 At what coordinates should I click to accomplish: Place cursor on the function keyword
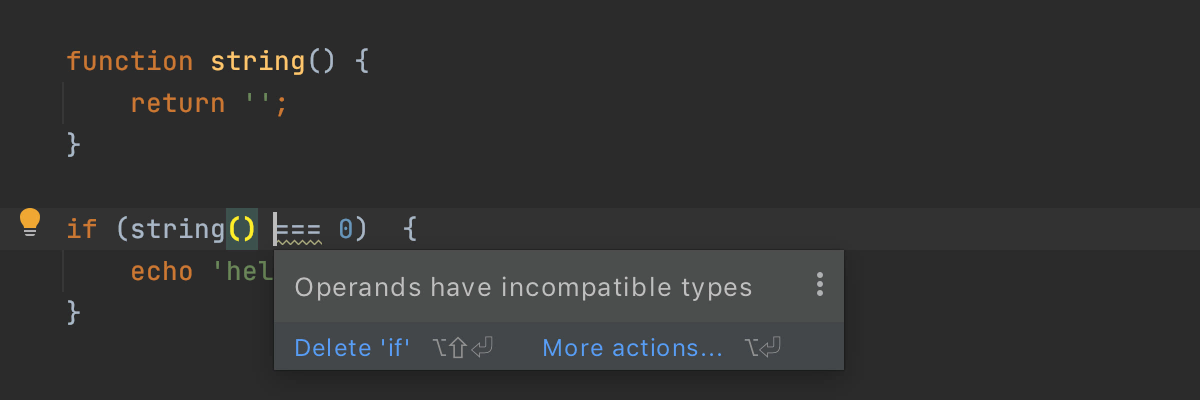(x=130, y=61)
